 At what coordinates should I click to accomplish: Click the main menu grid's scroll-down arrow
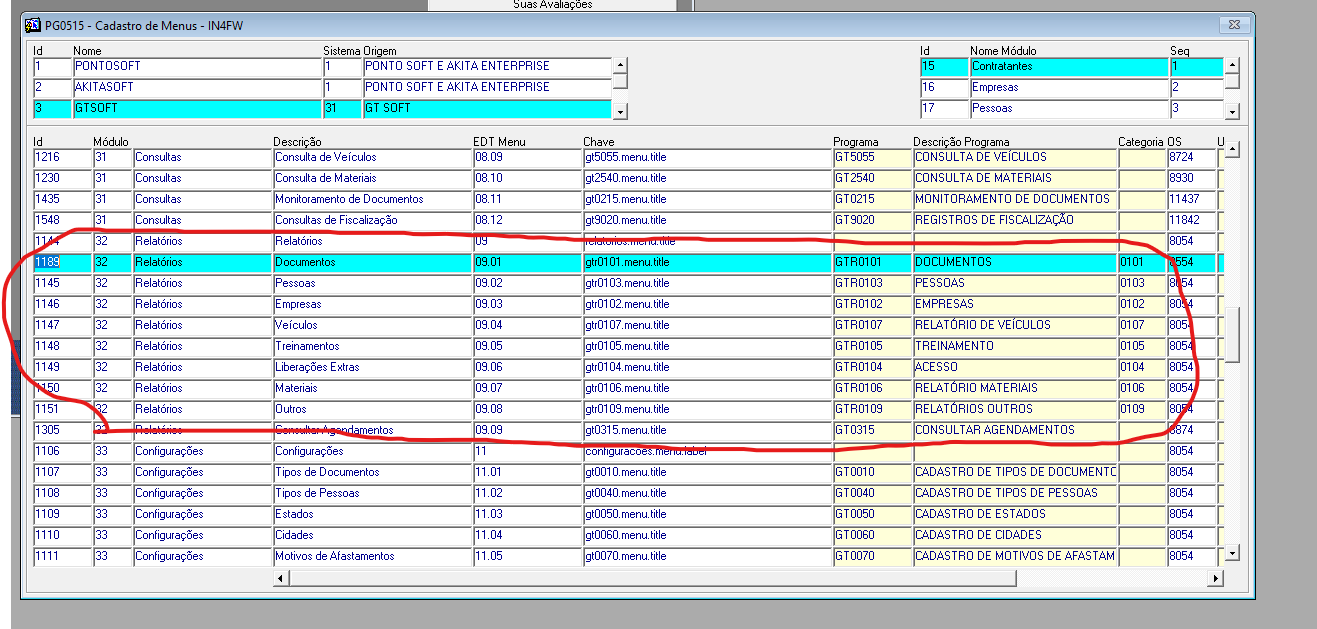click(1233, 553)
